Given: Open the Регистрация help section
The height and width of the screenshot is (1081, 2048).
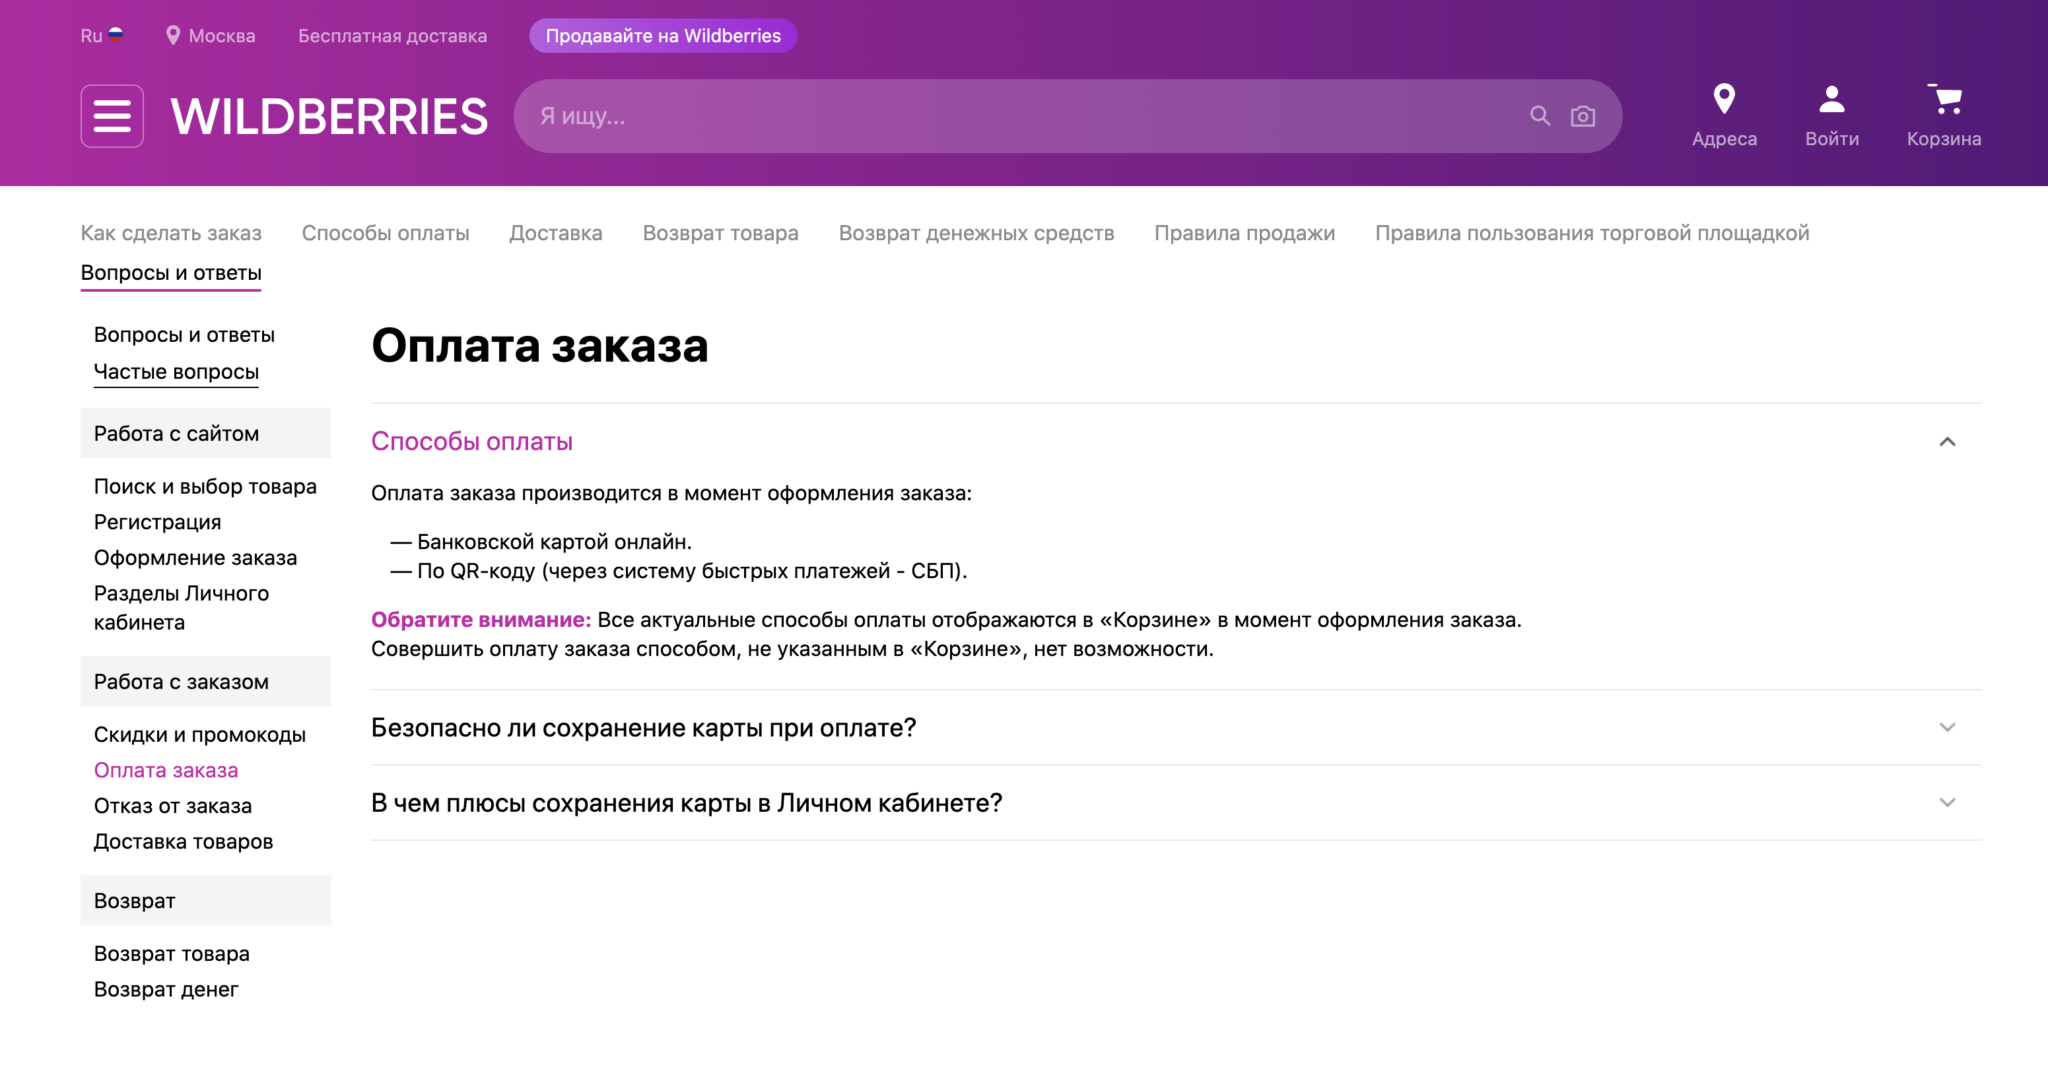Looking at the screenshot, I should [157, 522].
